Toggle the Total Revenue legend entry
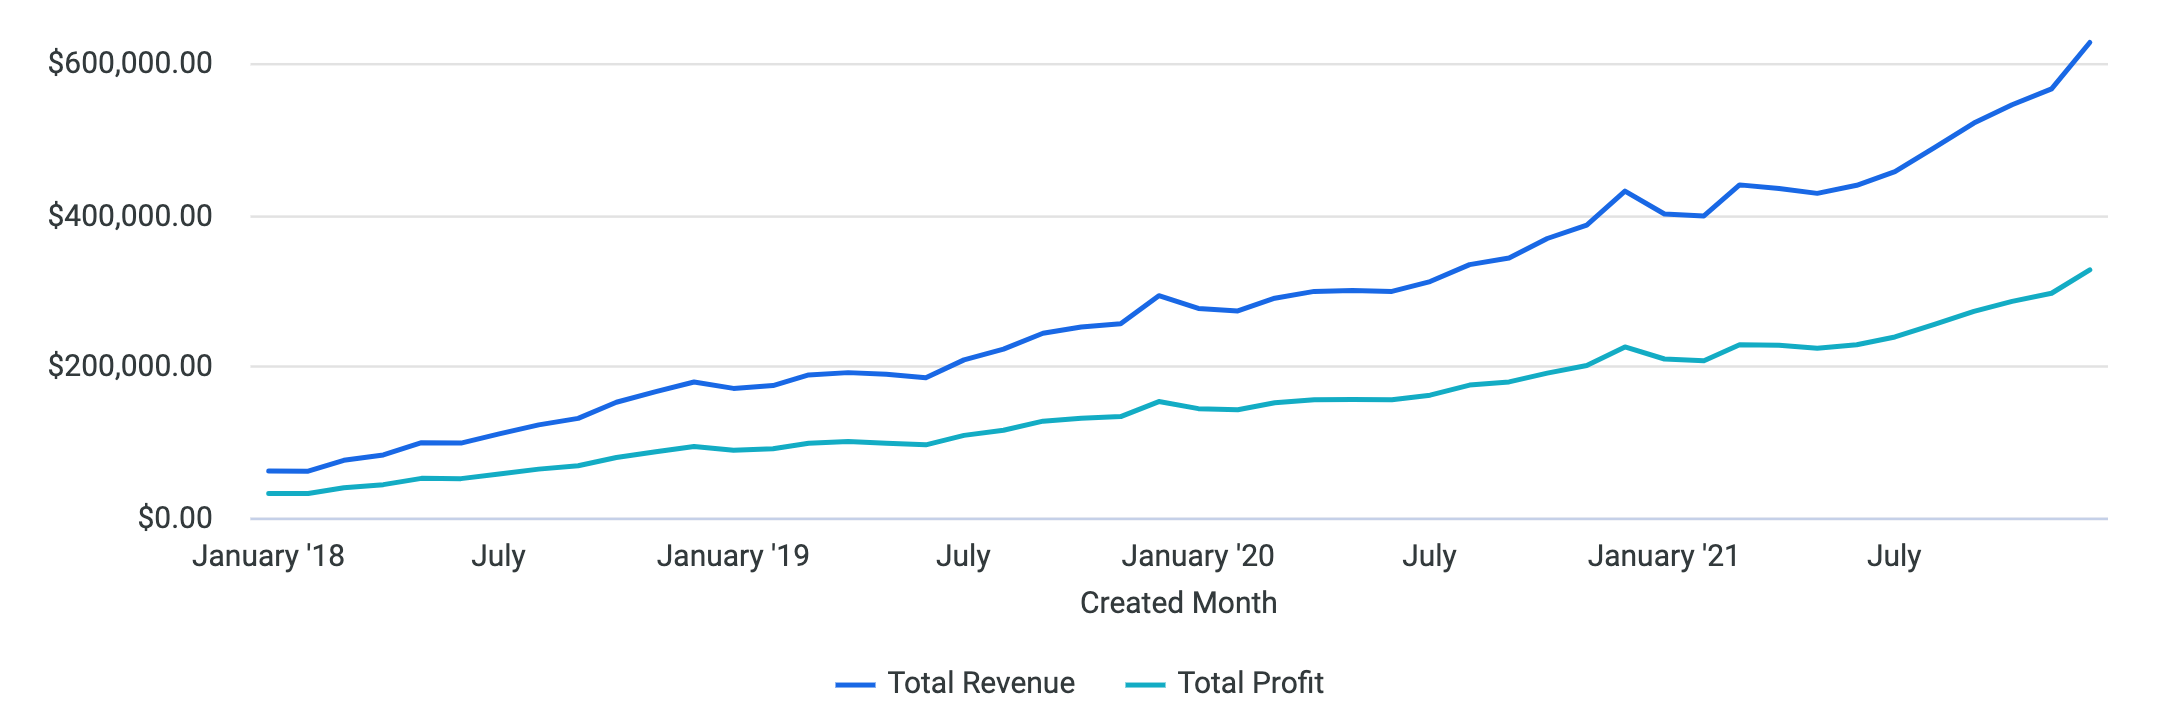The height and width of the screenshot is (720, 2158). [x=955, y=683]
